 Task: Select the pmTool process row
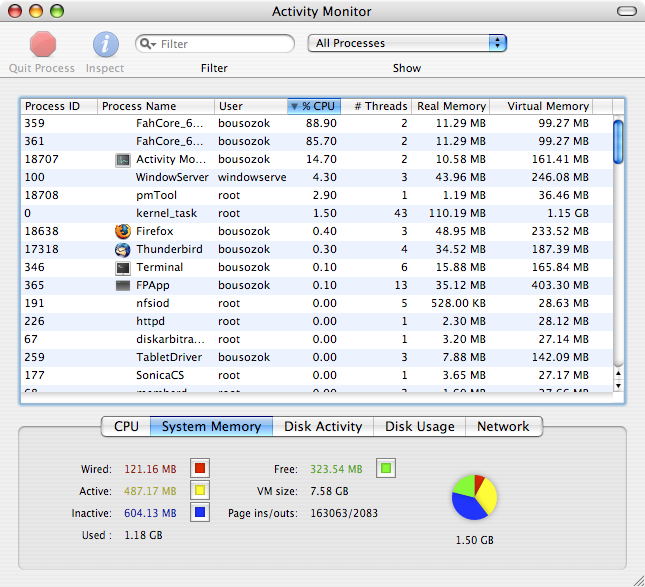coord(317,195)
